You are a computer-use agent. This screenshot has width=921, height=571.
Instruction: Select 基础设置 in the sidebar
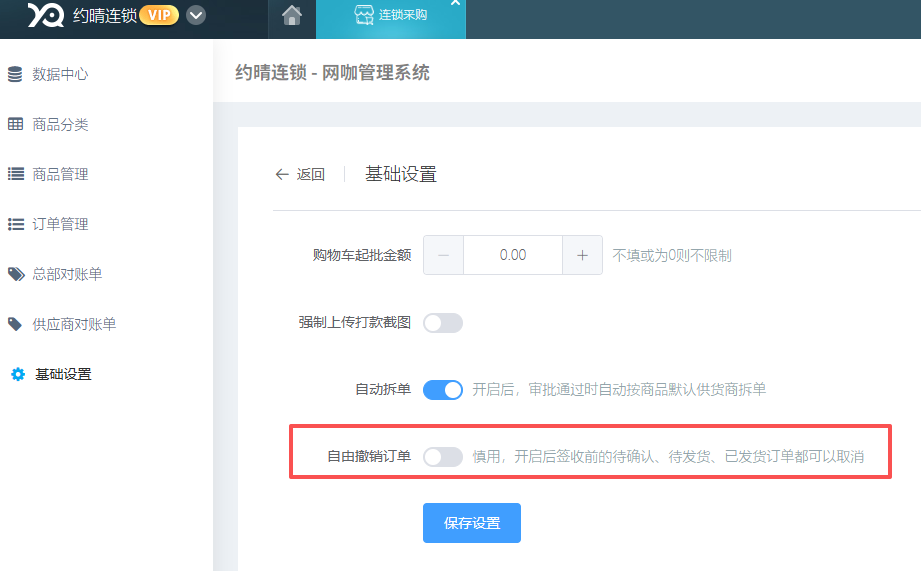(63, 374)
